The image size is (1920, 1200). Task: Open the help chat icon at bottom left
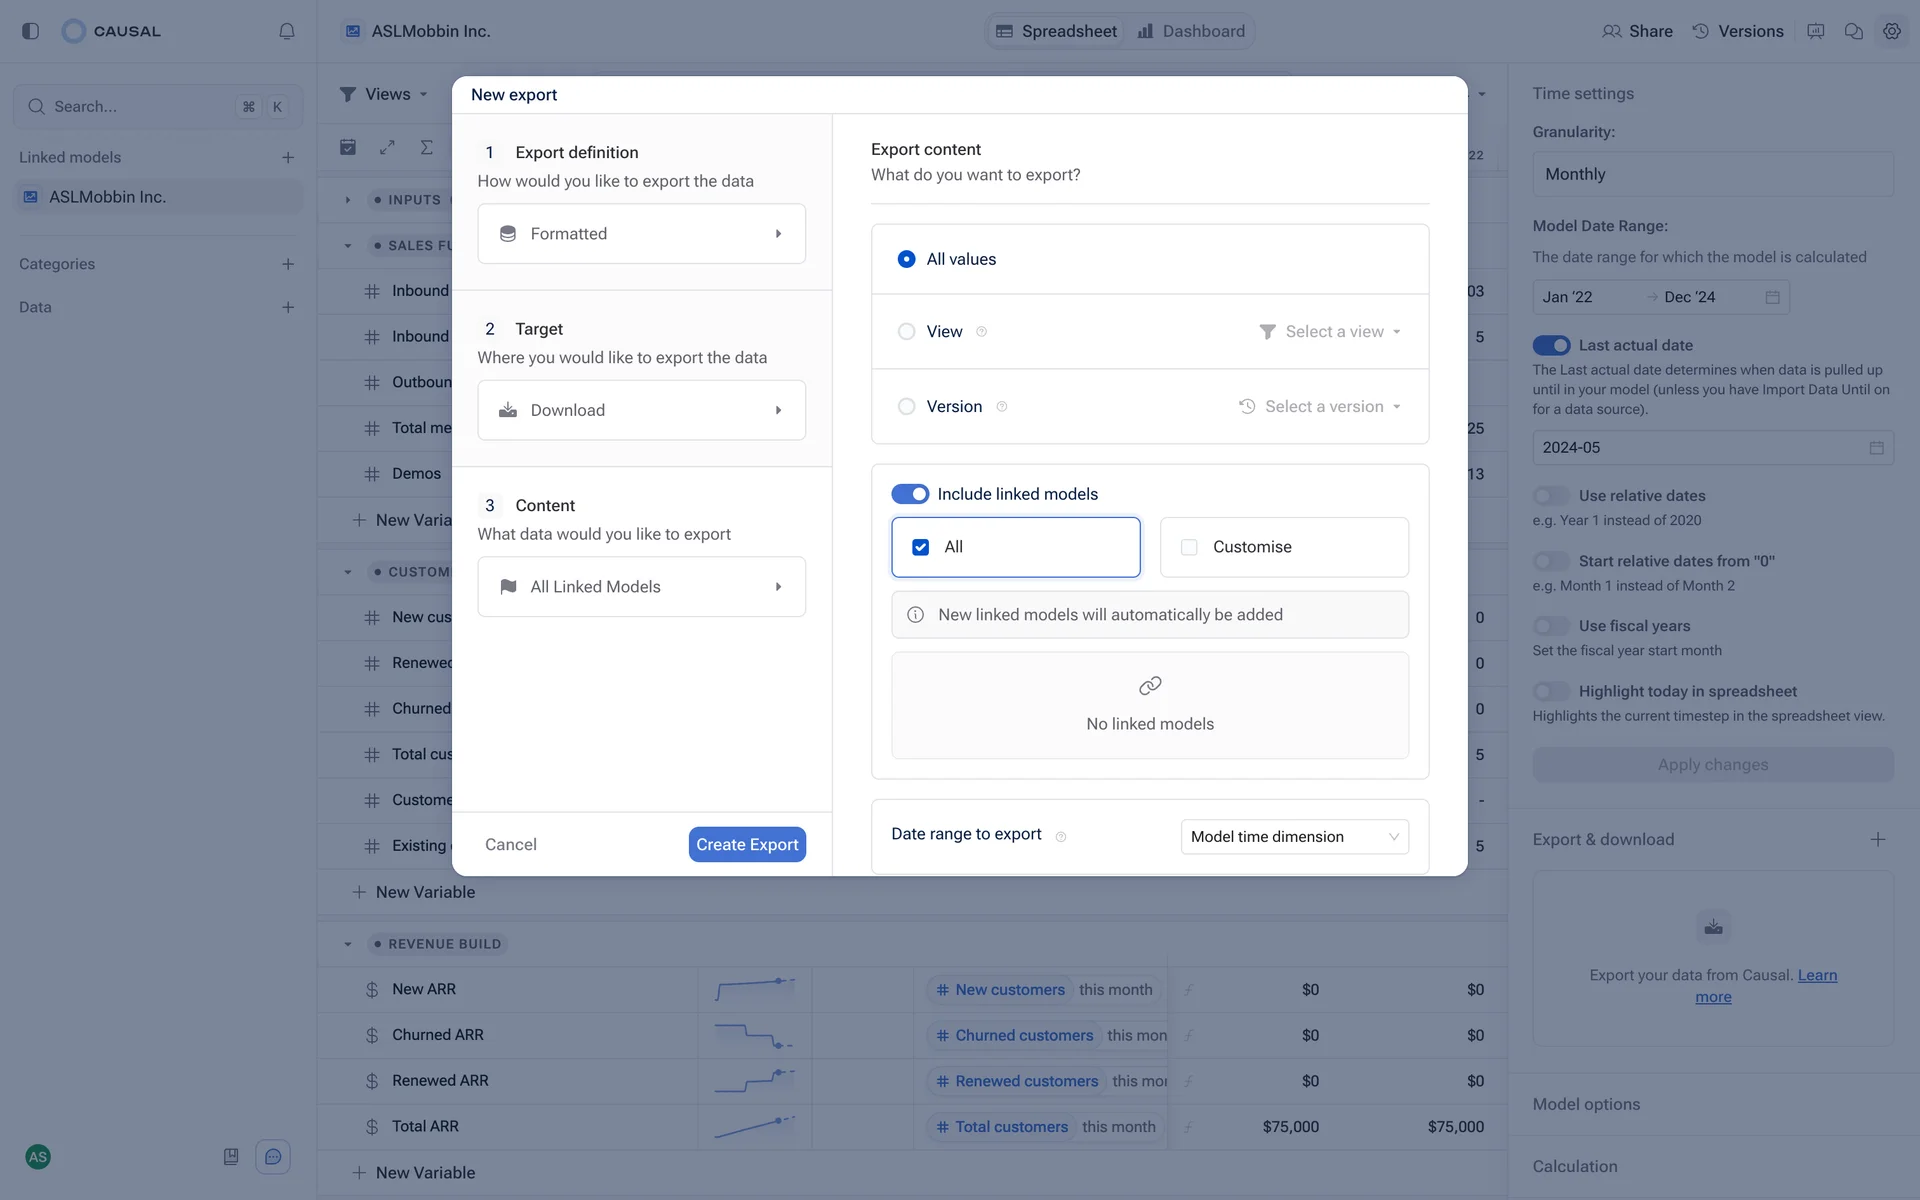273,1157
